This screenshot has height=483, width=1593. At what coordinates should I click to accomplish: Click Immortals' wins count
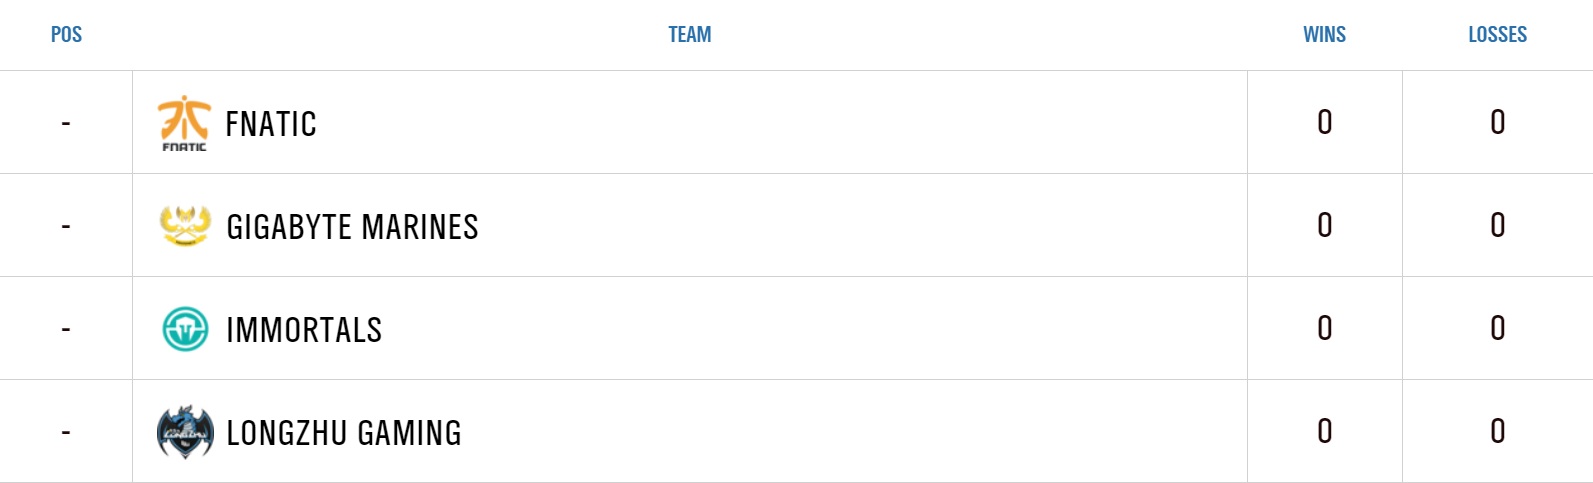tap(1324, 328)
